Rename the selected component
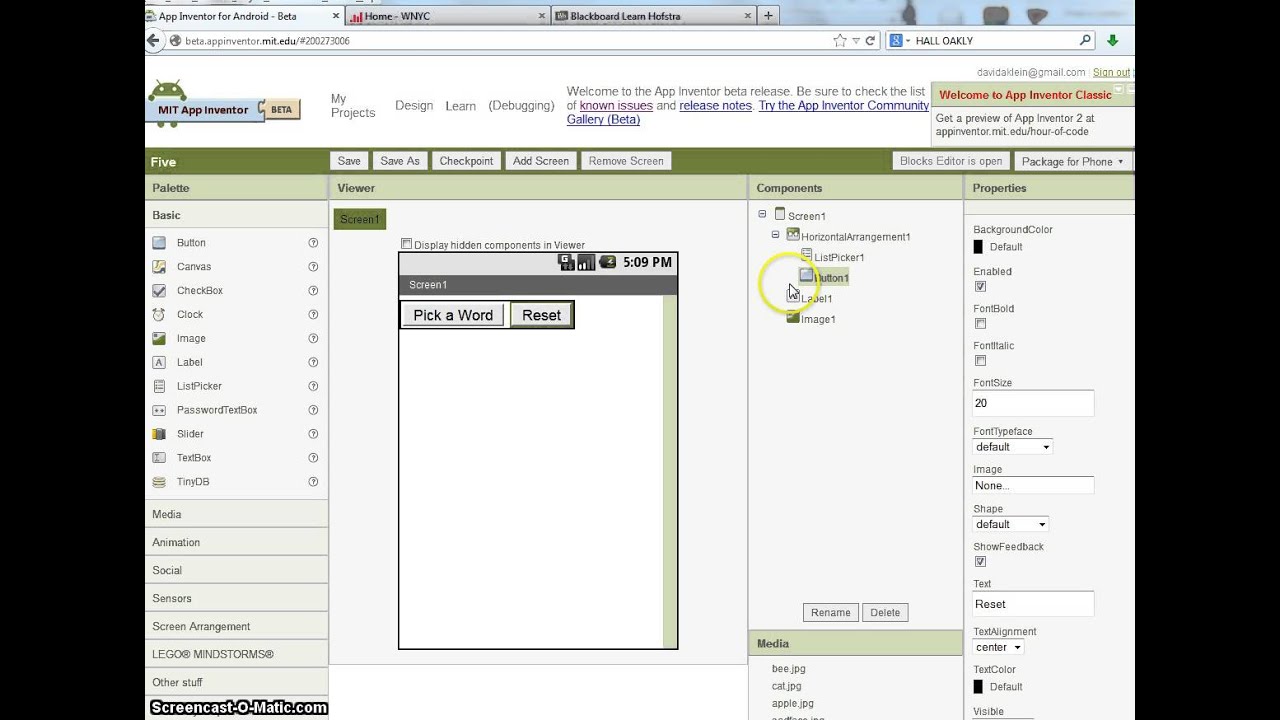Viewport: 1280px width, 720px height. point(830,612)
